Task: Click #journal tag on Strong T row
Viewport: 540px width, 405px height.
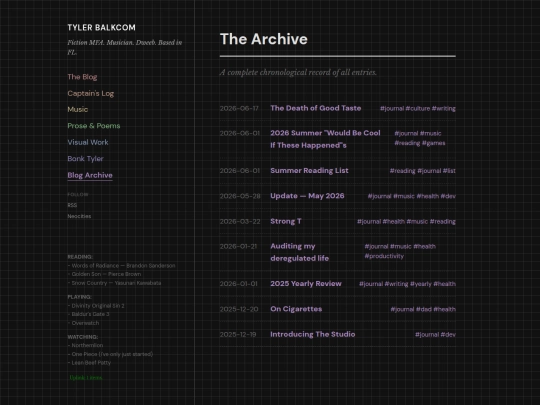Action: point(369,221)
